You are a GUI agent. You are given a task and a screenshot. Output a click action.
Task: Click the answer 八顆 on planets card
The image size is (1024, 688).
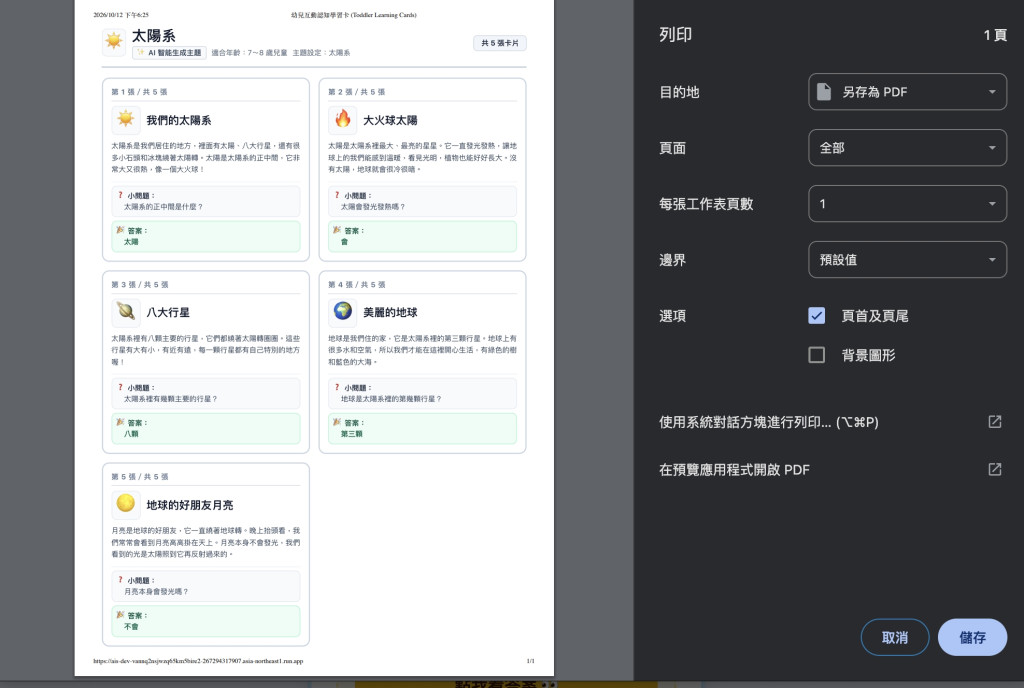(x=131, y=434)
